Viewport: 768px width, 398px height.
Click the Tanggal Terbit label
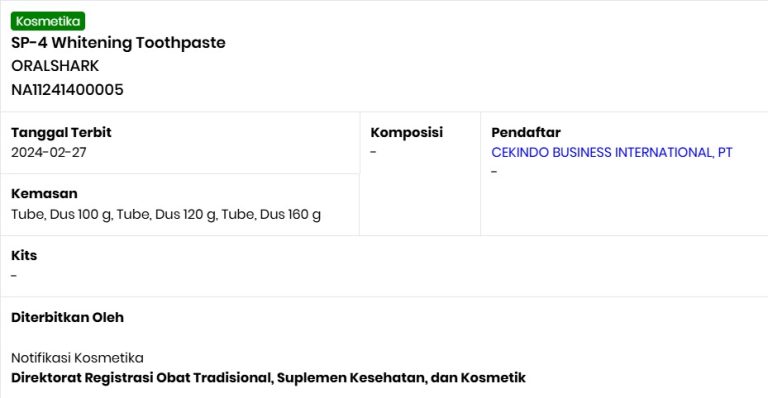pos(61,132)
